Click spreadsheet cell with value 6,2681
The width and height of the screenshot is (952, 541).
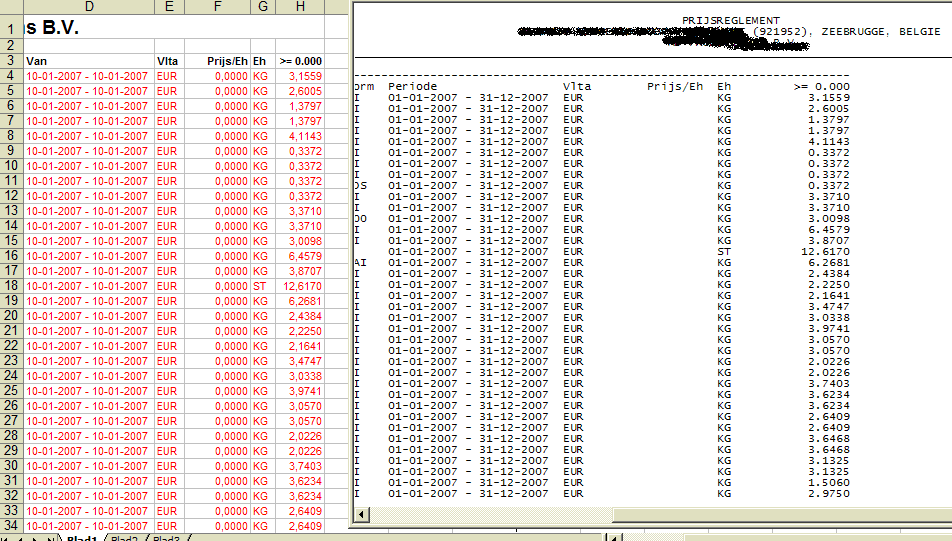click(x=300, y=301)
